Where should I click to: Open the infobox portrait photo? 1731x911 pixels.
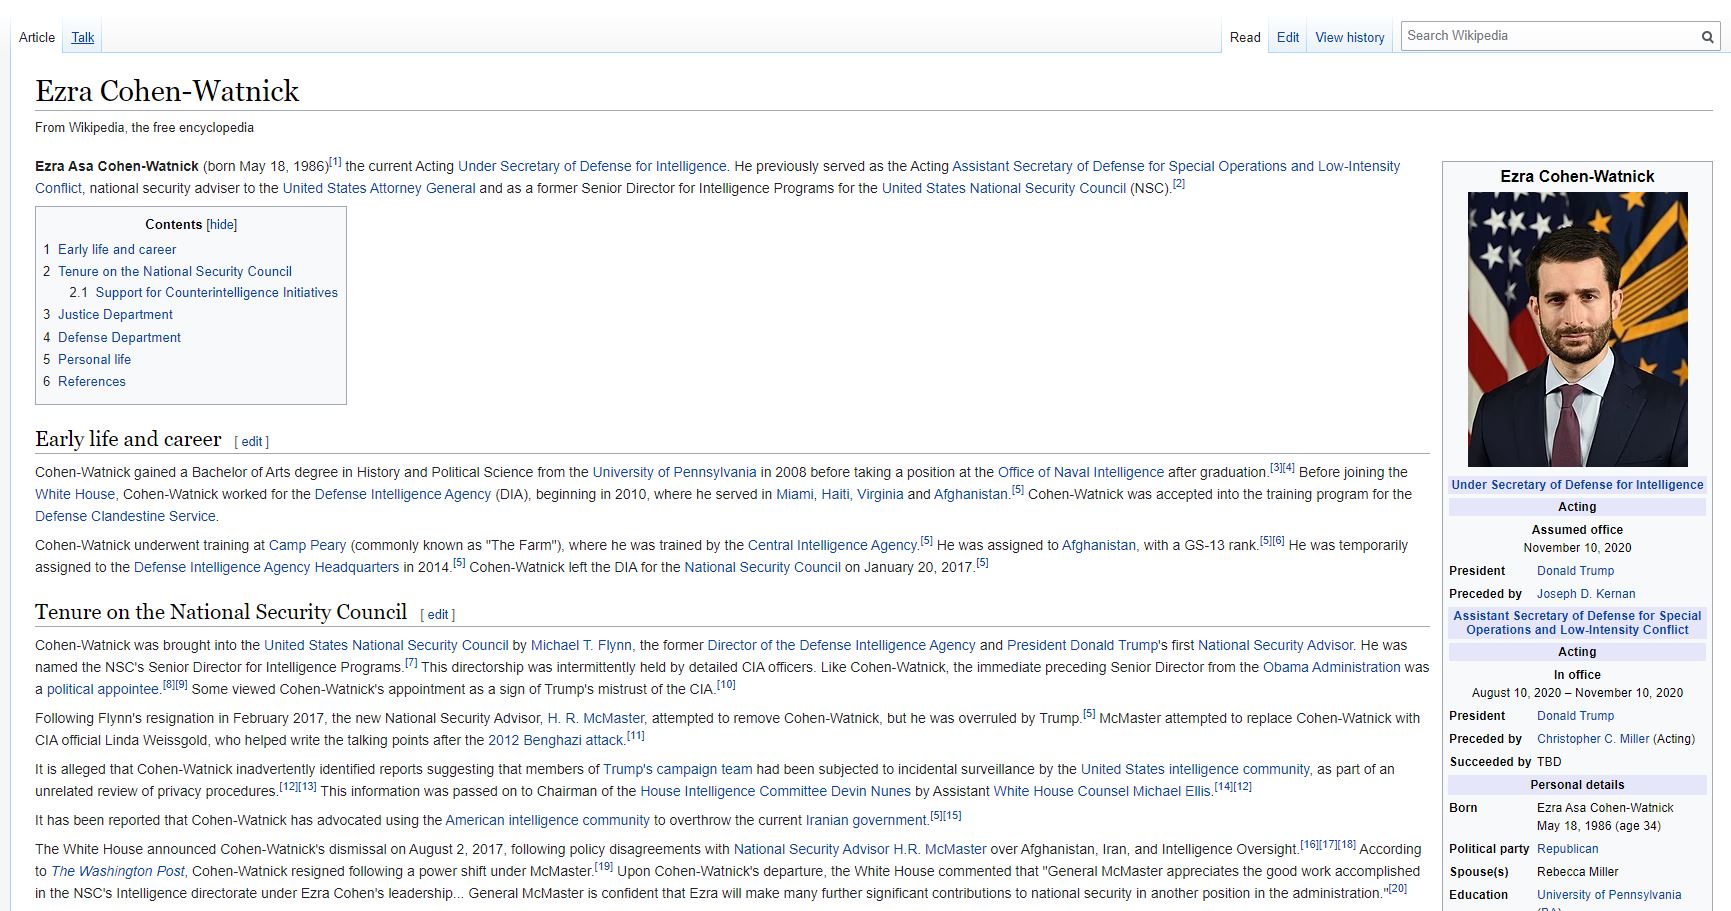coord(1577,329)
